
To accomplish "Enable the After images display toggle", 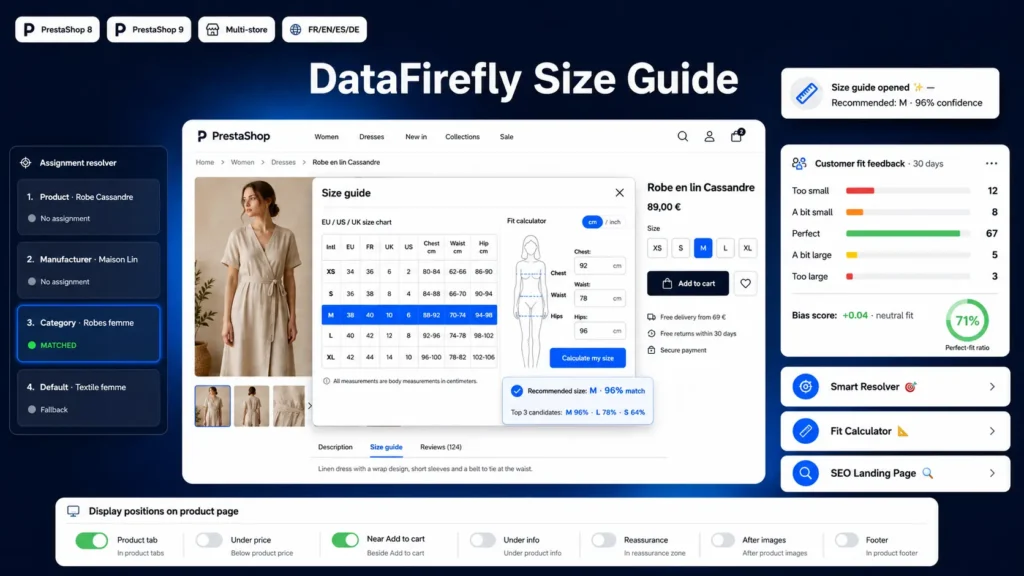I will [x=722, y=540].
